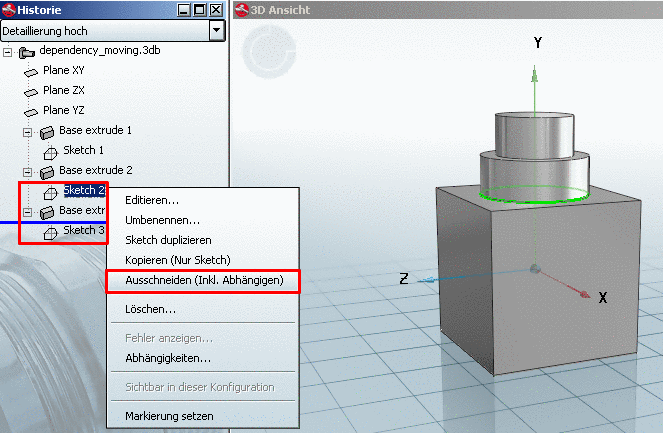The image size is (663, 433).
Task: Choose Ausschneiden (Inkl. Abhängigen) menu entry
Action: (x=203, y=280)
